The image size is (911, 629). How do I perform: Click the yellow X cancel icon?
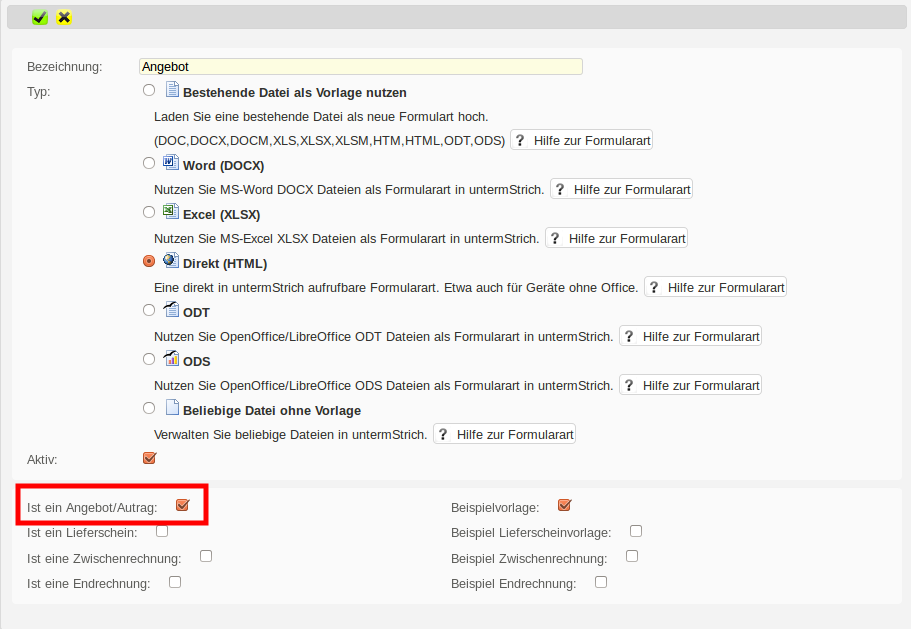pyautogui.click(x=64, y=17)
